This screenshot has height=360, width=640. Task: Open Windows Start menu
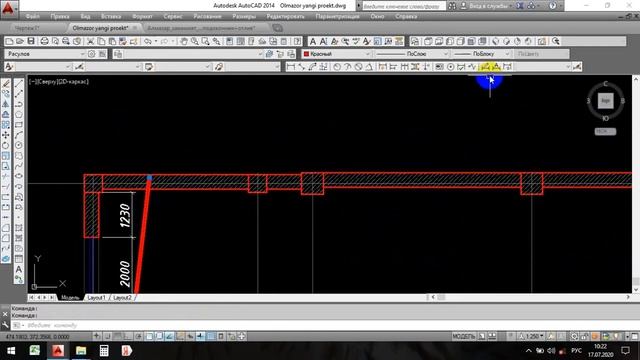[x=11, y=351]
